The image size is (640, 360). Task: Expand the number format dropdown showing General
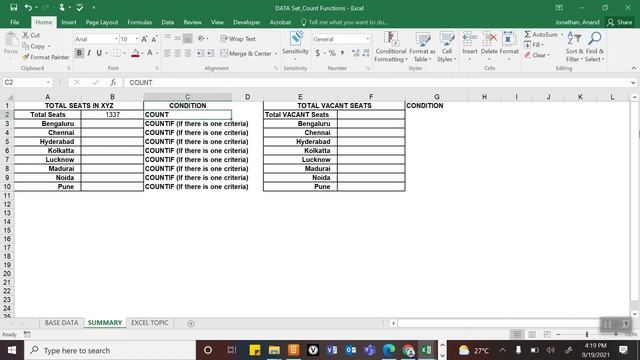[x=367, y=39]
